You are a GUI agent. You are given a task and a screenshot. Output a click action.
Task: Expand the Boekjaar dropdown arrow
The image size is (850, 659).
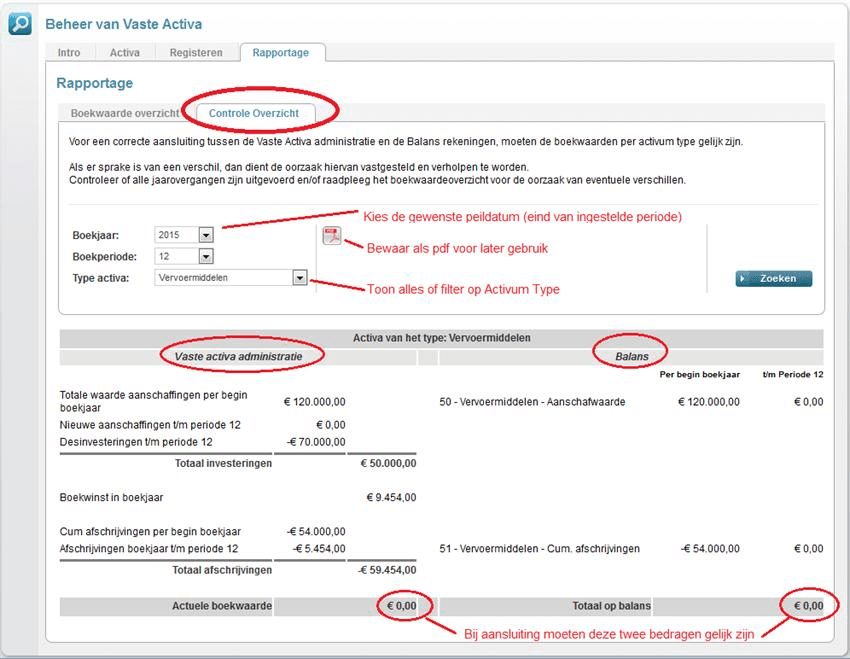(x=206, y=235)
